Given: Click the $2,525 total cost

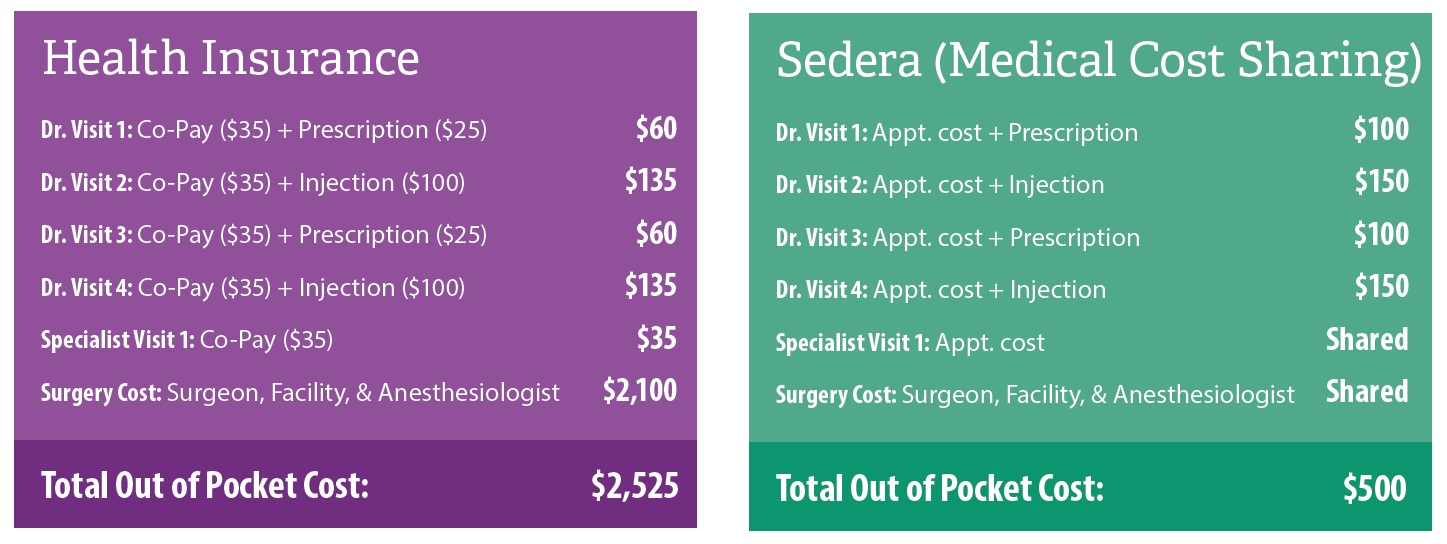Looking at the screenshot, I should click(634, 486).
